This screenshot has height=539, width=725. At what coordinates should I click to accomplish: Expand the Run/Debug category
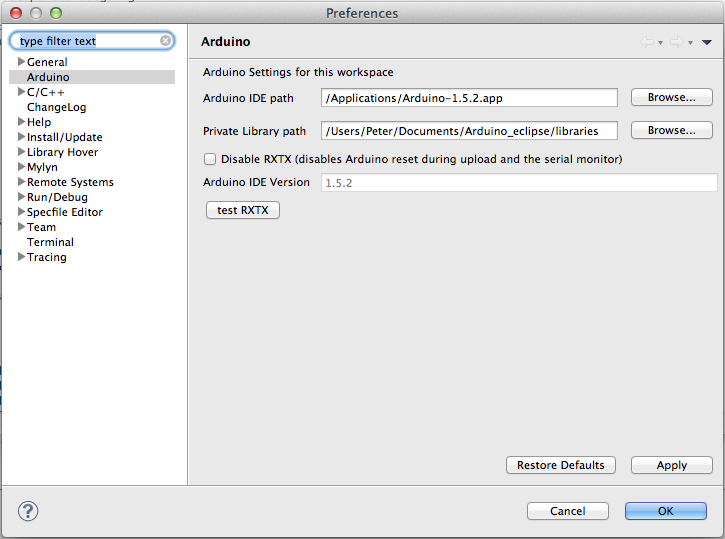[21, 197]
